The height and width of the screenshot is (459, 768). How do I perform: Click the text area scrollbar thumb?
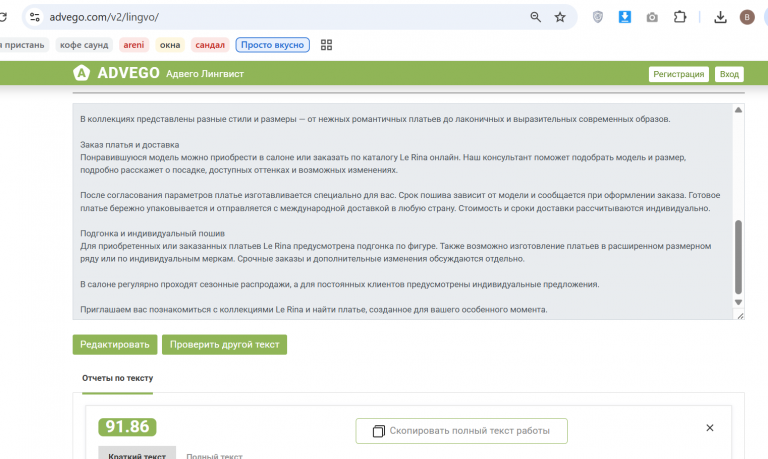738,257
